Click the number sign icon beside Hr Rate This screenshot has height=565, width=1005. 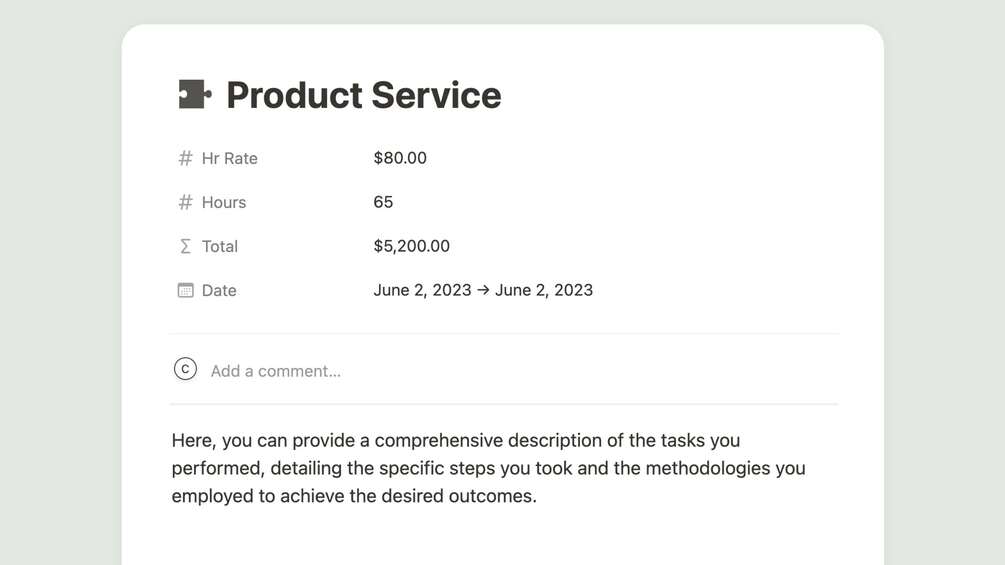pyautogui.click(x=185, y=158)
